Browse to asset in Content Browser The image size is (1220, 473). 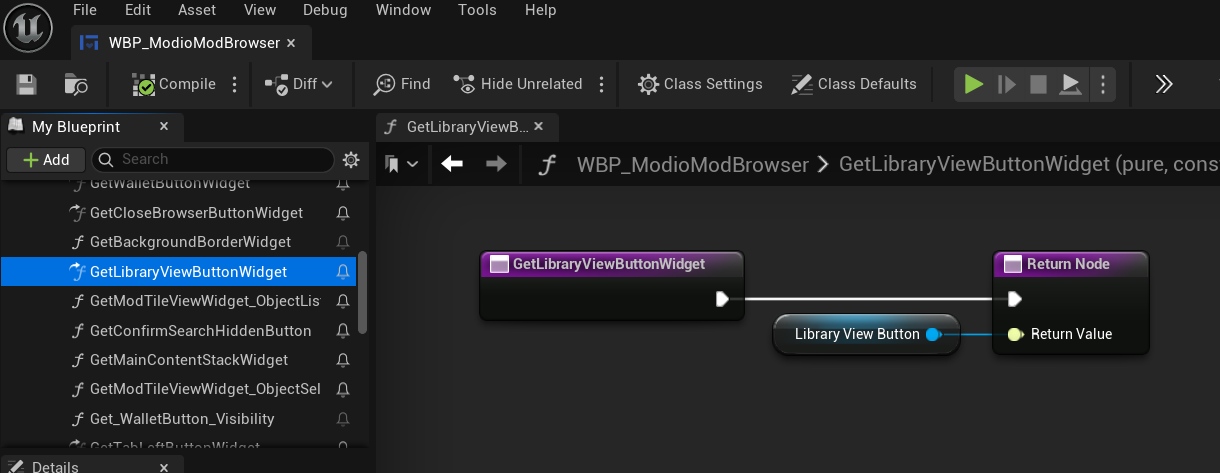point(76,84)
